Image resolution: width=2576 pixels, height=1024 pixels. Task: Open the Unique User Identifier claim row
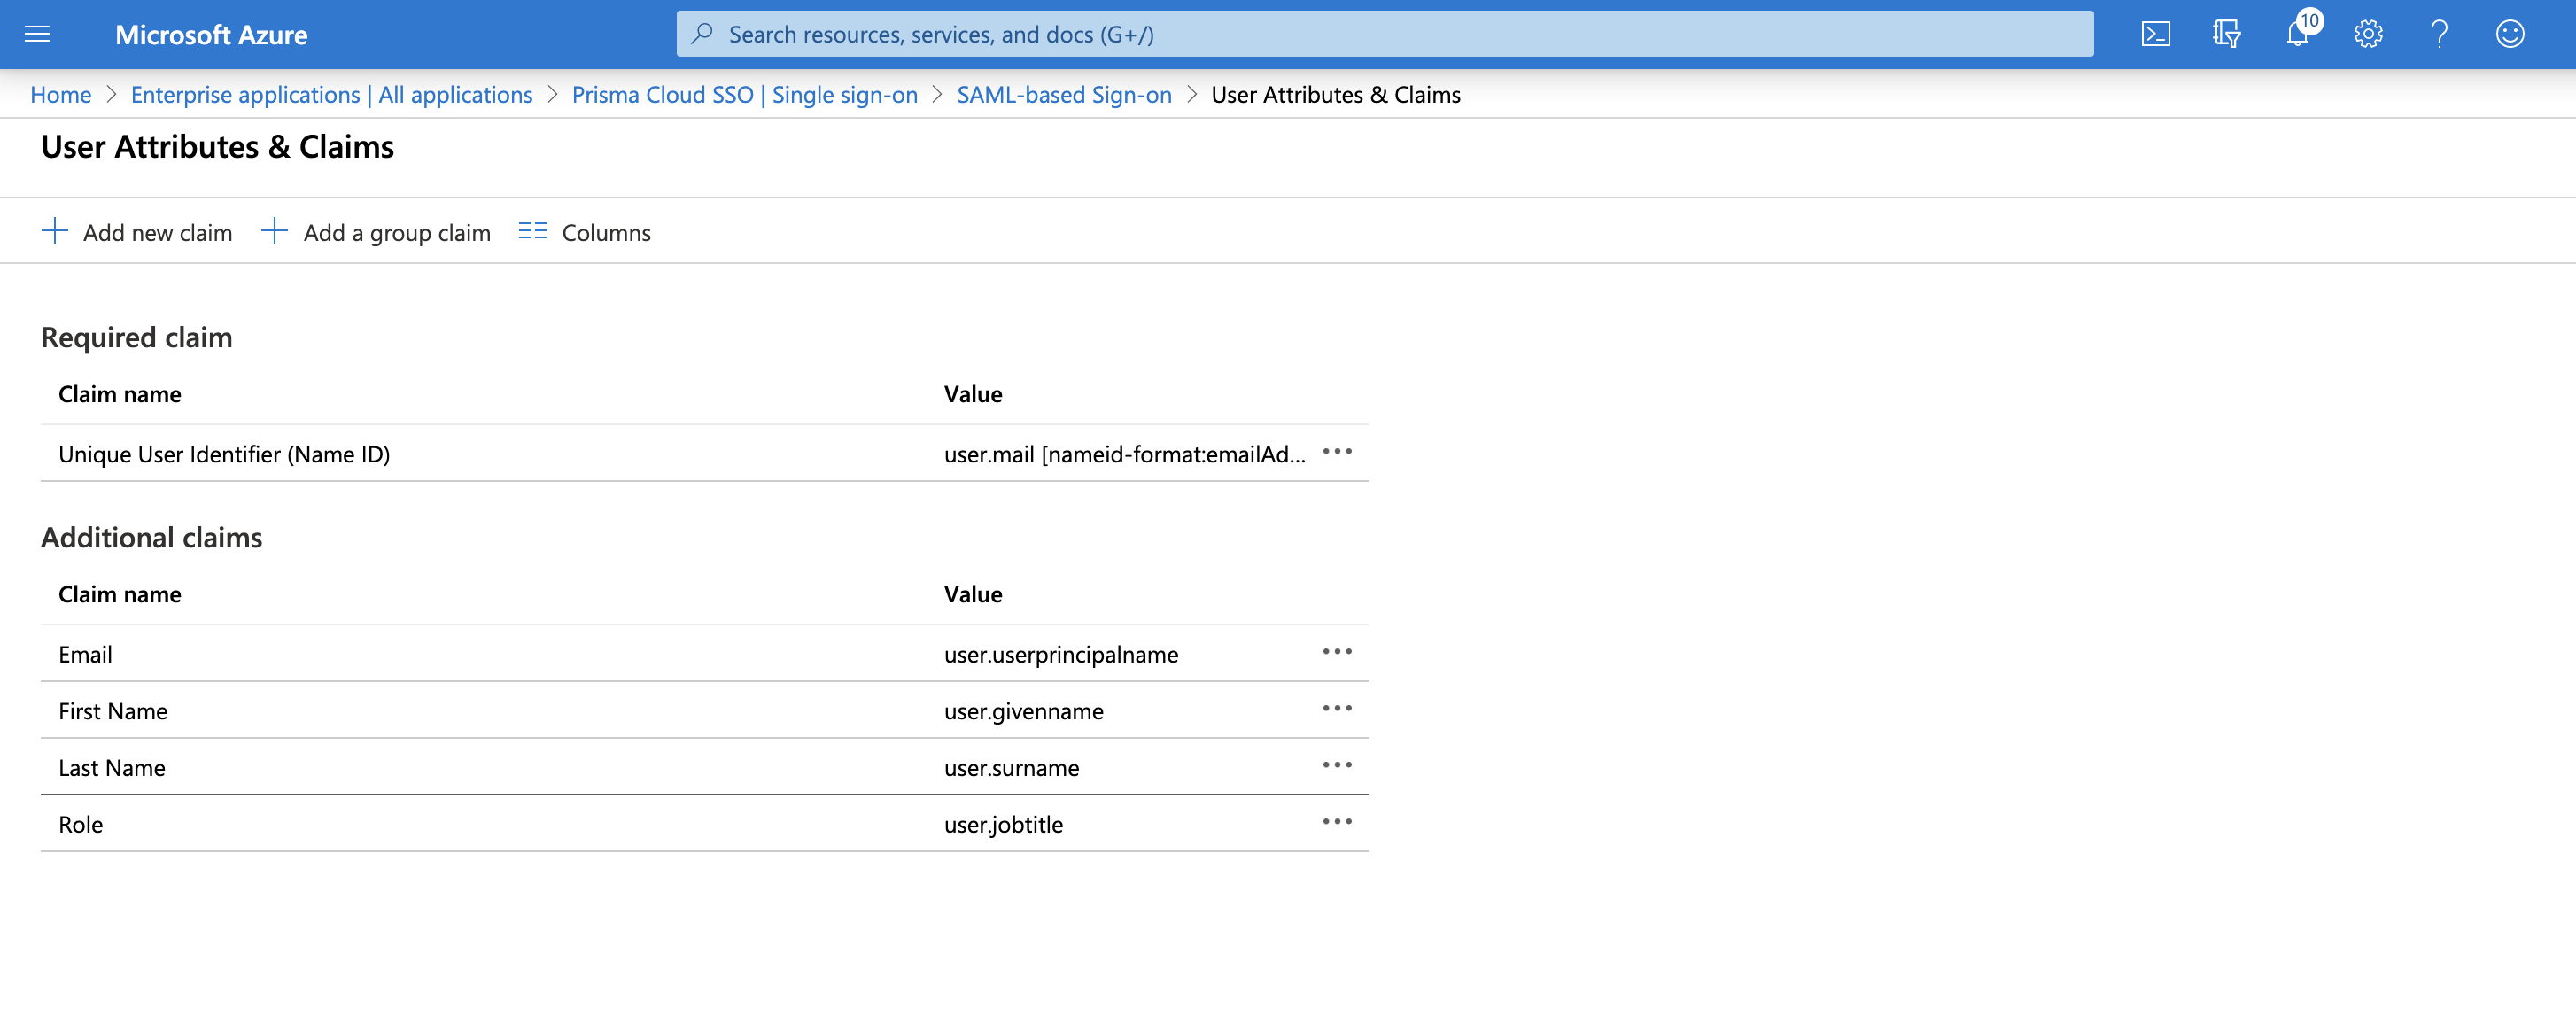tap(224, 454)
